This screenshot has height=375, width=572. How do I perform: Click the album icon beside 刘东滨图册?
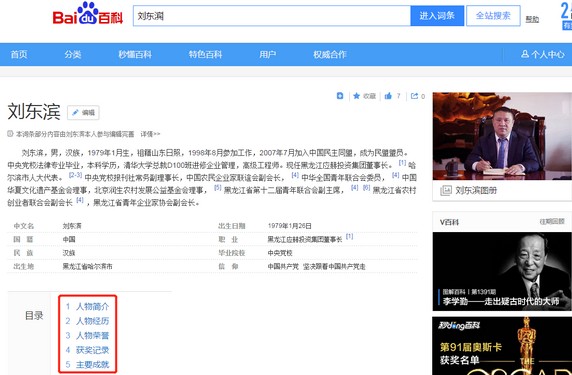[446, 190]
